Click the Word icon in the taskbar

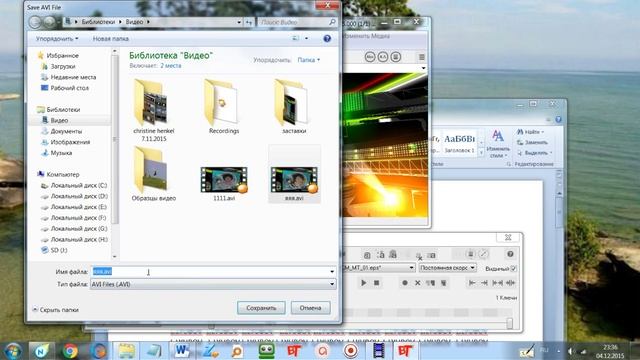tap(182, 351)
